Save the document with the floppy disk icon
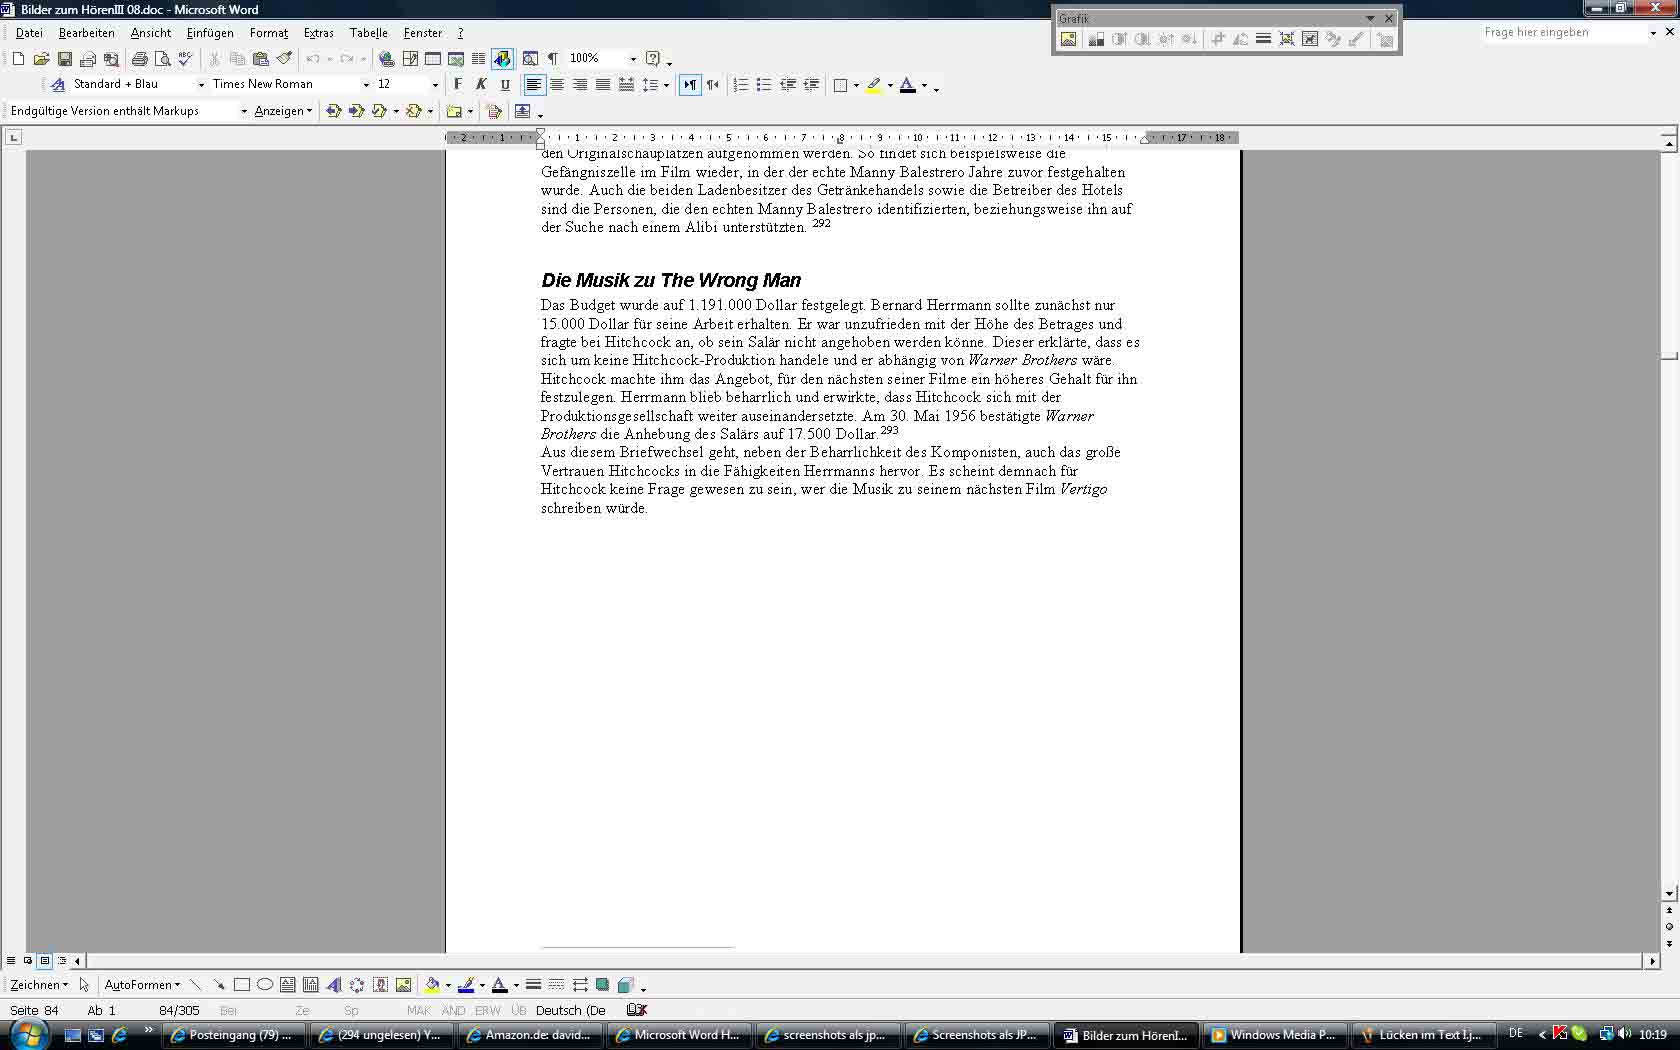This screenshot has height=1050, width=1680. [x=65, y=59]
